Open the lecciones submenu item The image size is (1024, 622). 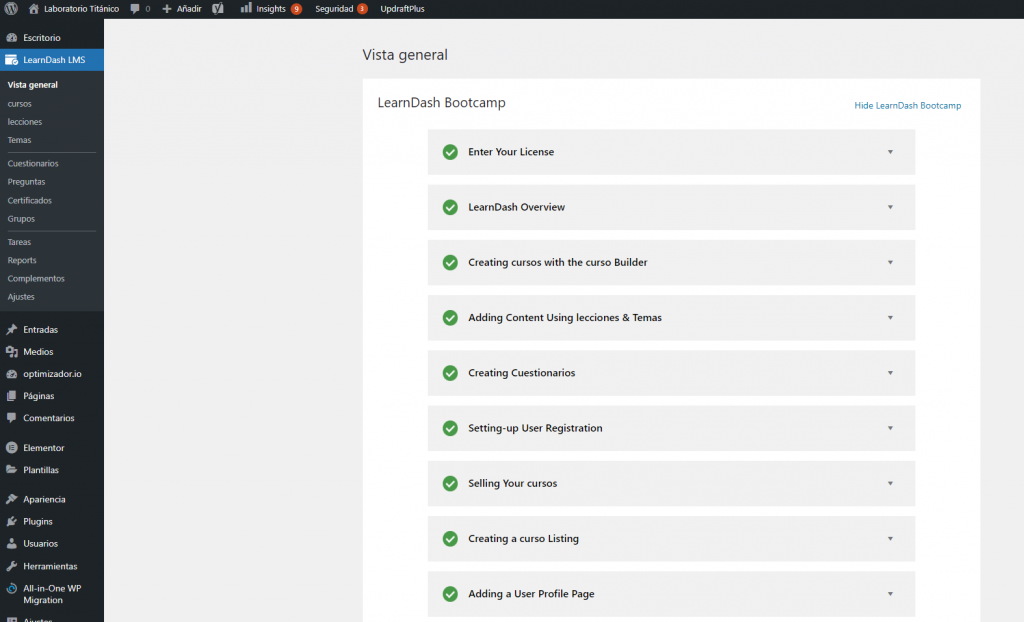tap(25, 122)
